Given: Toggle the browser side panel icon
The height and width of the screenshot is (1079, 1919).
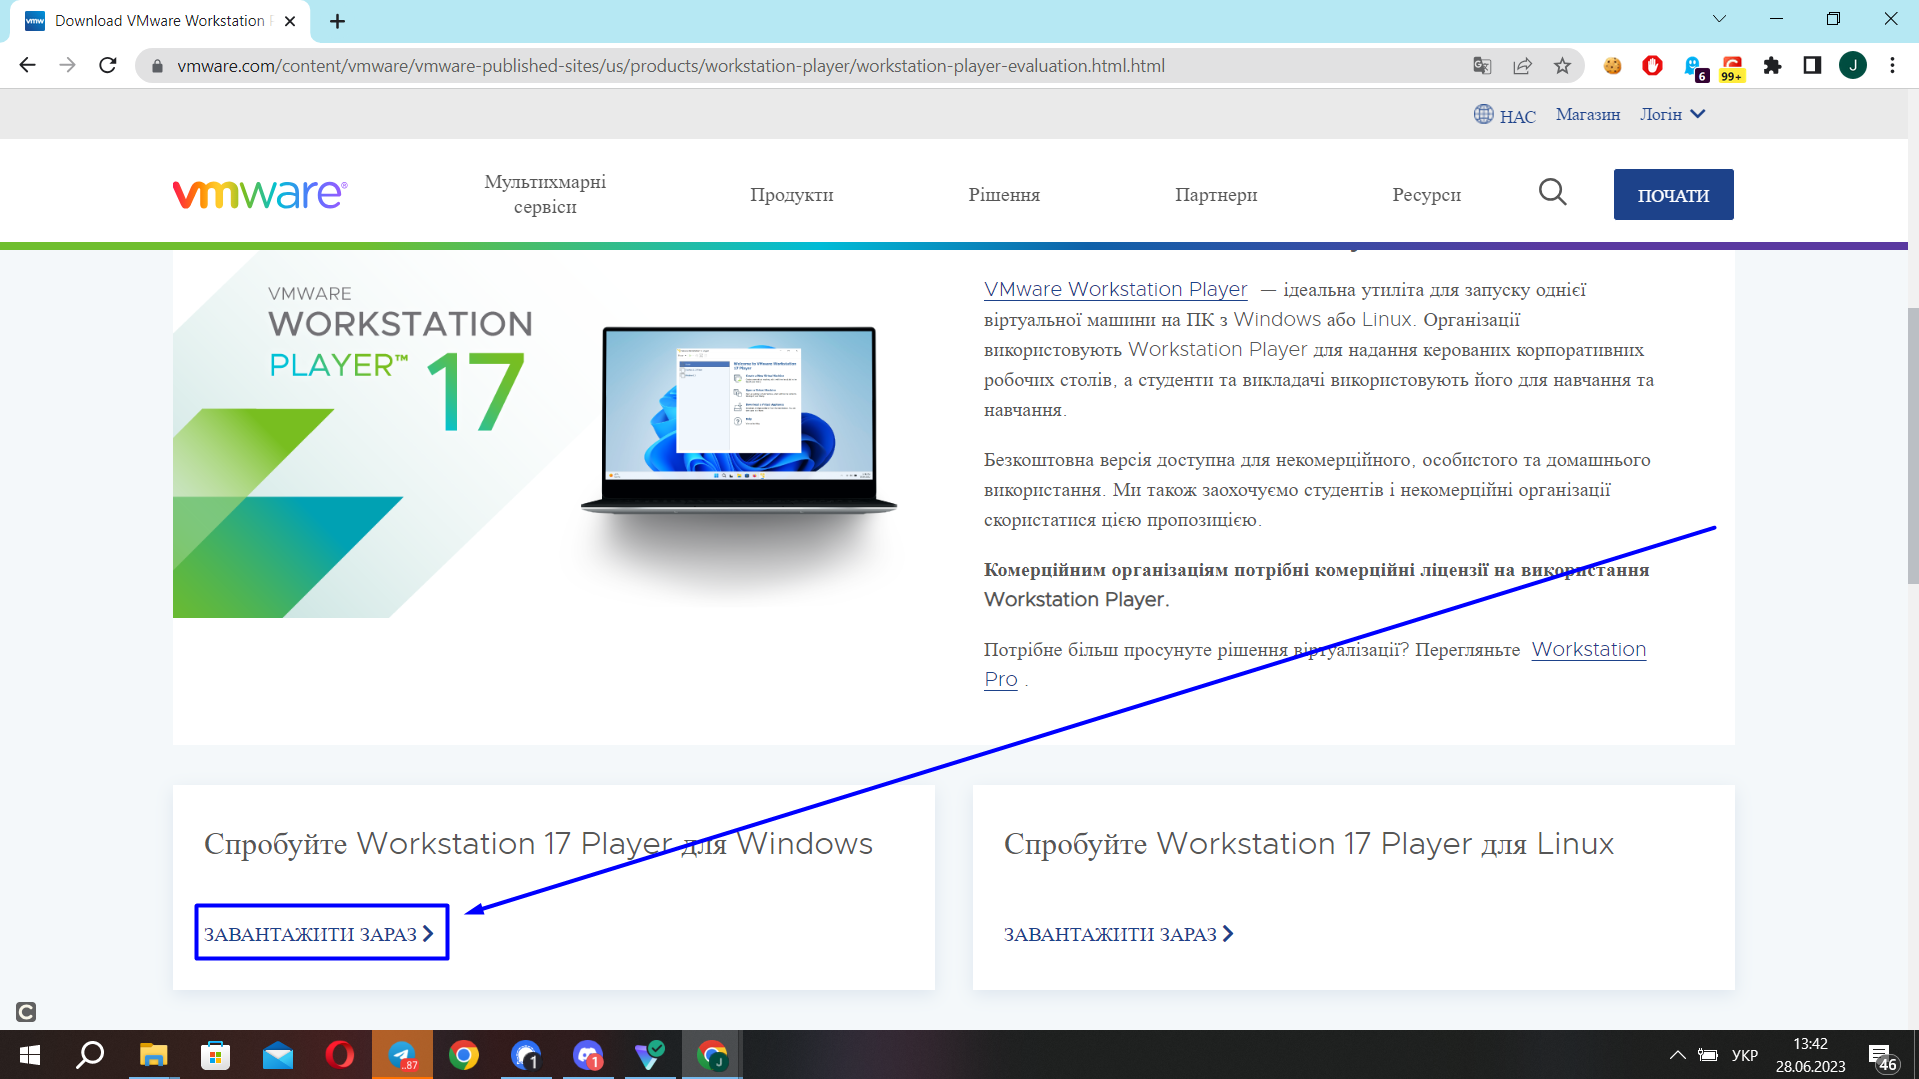Looking at the screenshot, I should pos(1812,66).
